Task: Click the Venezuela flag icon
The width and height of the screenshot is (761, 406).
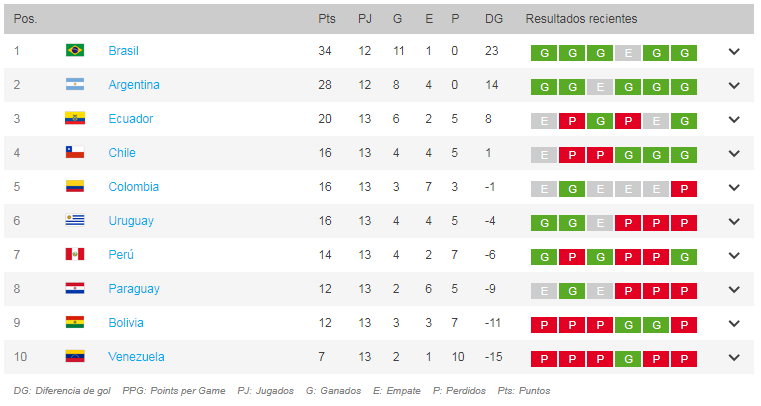Action: click(74, 357)
